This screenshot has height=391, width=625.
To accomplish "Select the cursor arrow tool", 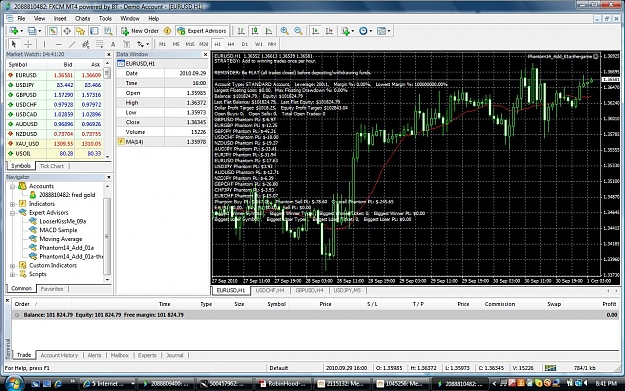I will pos(14,44).
